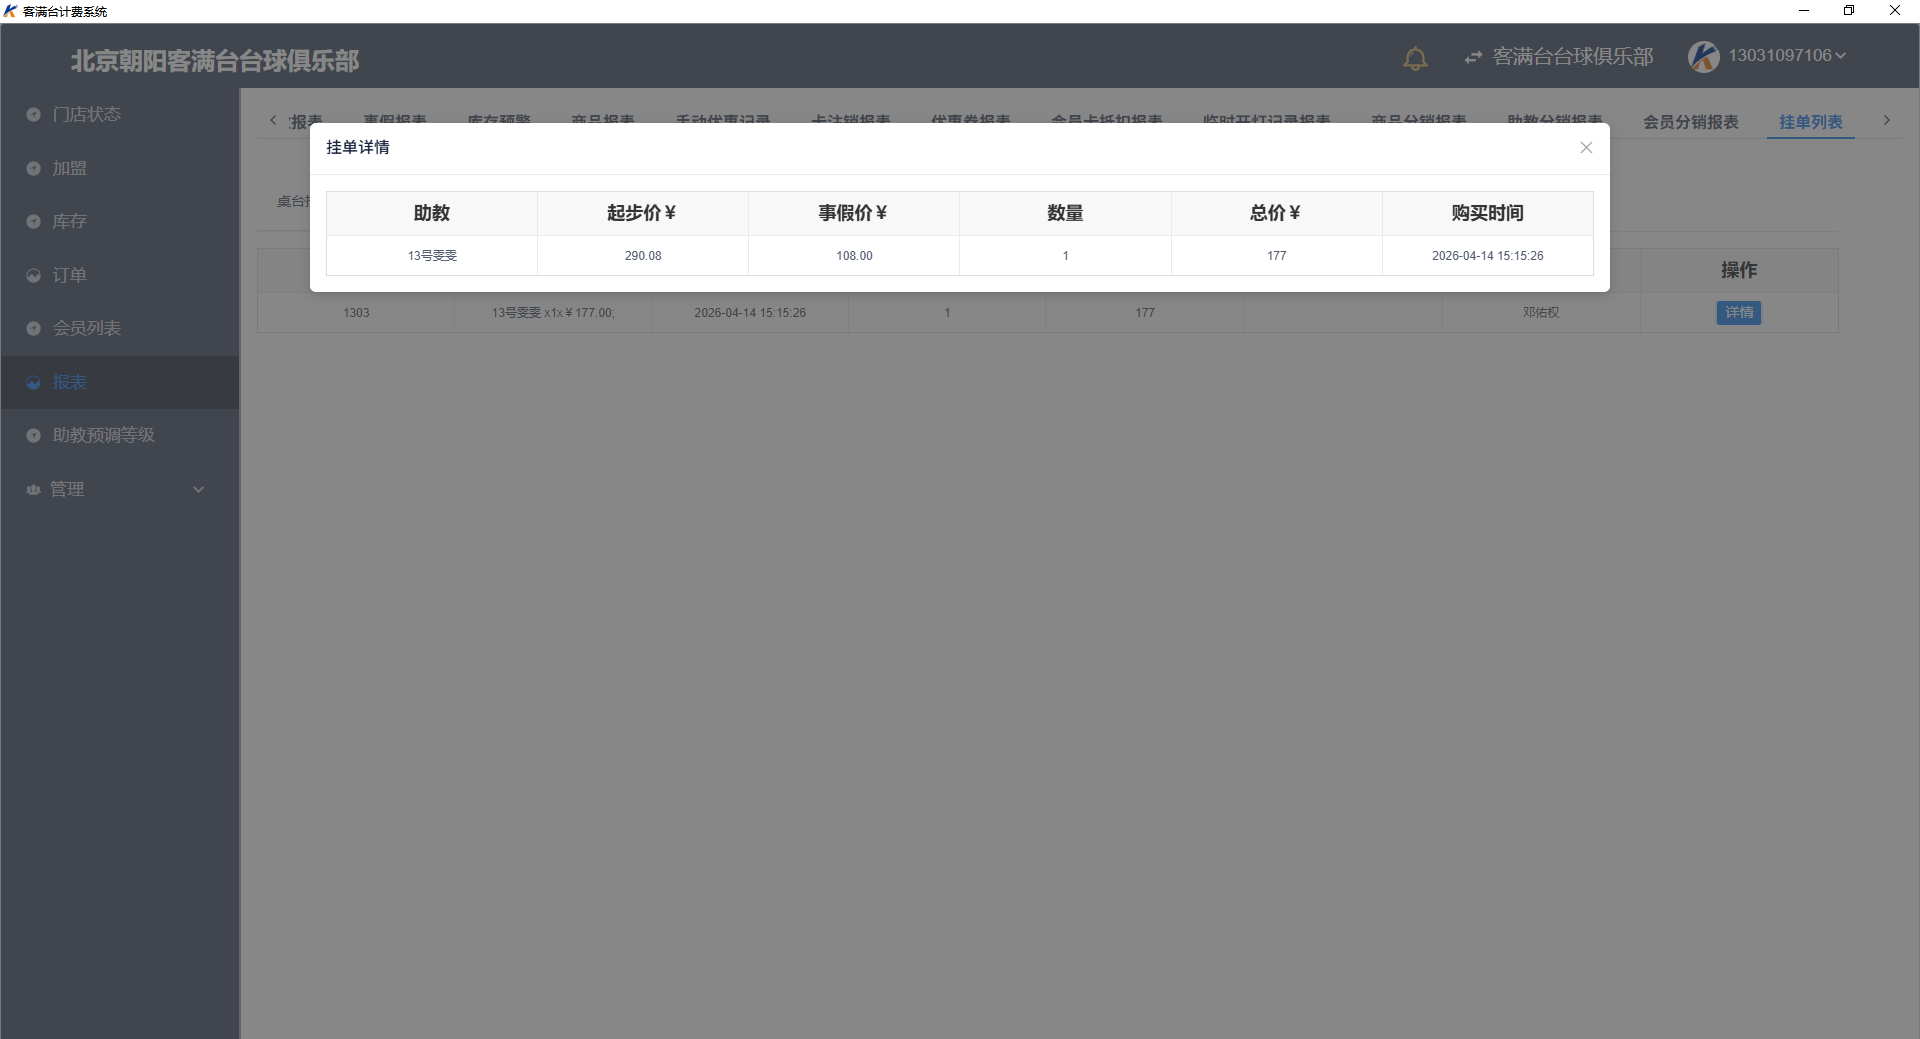Click the 报表 sidebar icon
The width and height of the screenshot is (1920, 1039).
[33, 382]
